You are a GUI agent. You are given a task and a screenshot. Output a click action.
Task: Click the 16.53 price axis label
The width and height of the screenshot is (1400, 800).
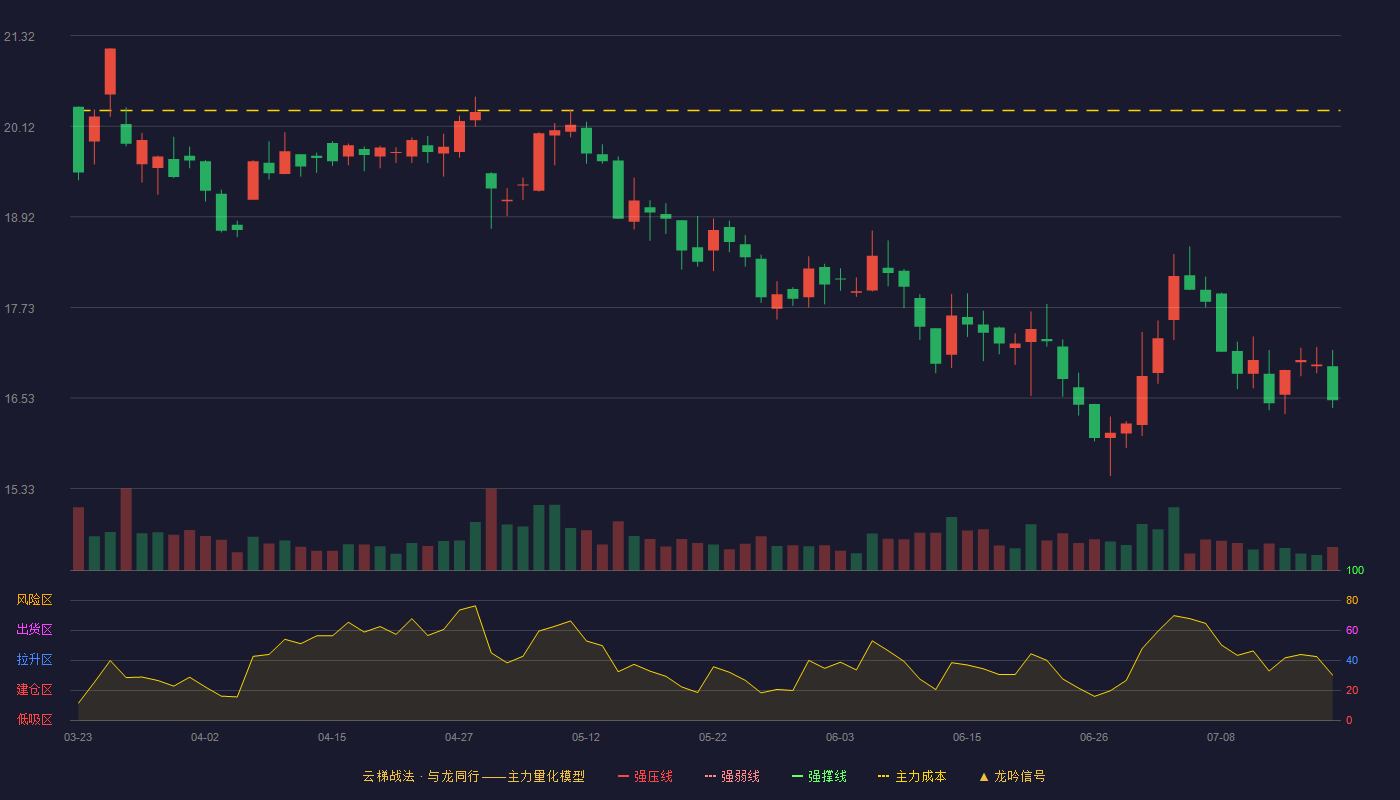click(x=19, y=399)
